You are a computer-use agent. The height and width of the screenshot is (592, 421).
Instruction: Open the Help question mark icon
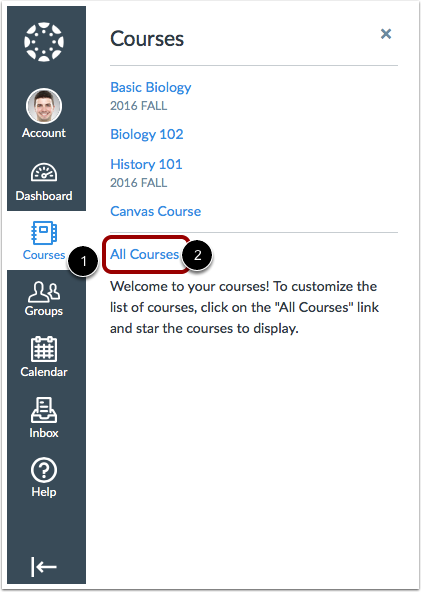click(44, 470)
